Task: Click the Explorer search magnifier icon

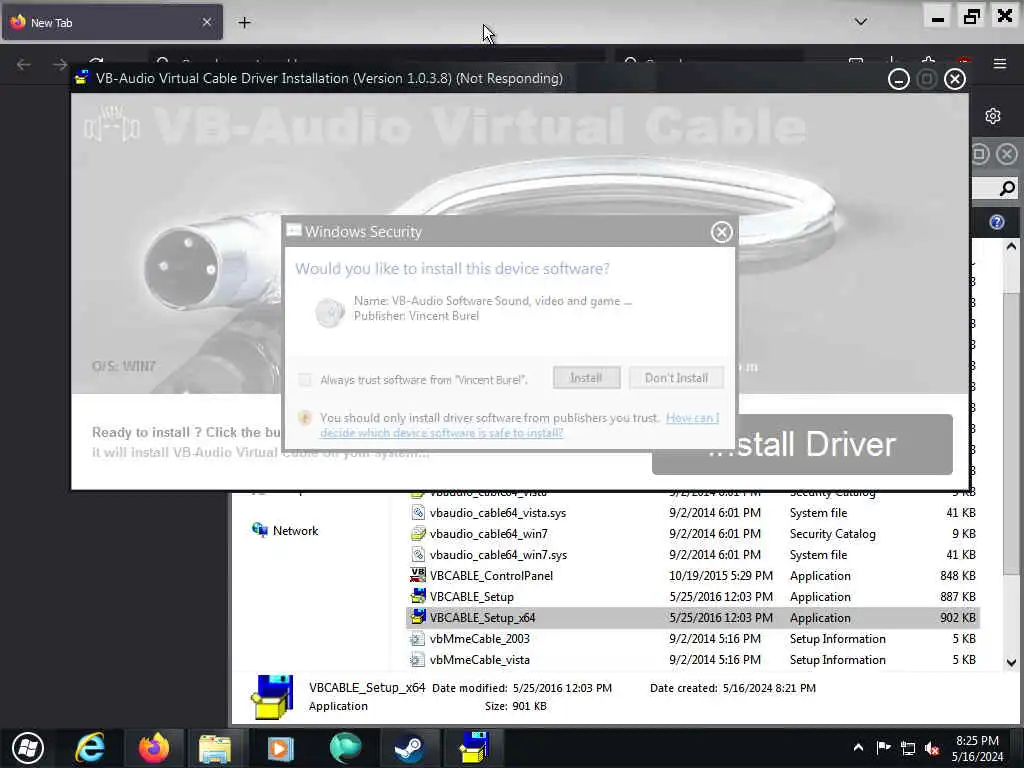Action: coord(1007,189)
